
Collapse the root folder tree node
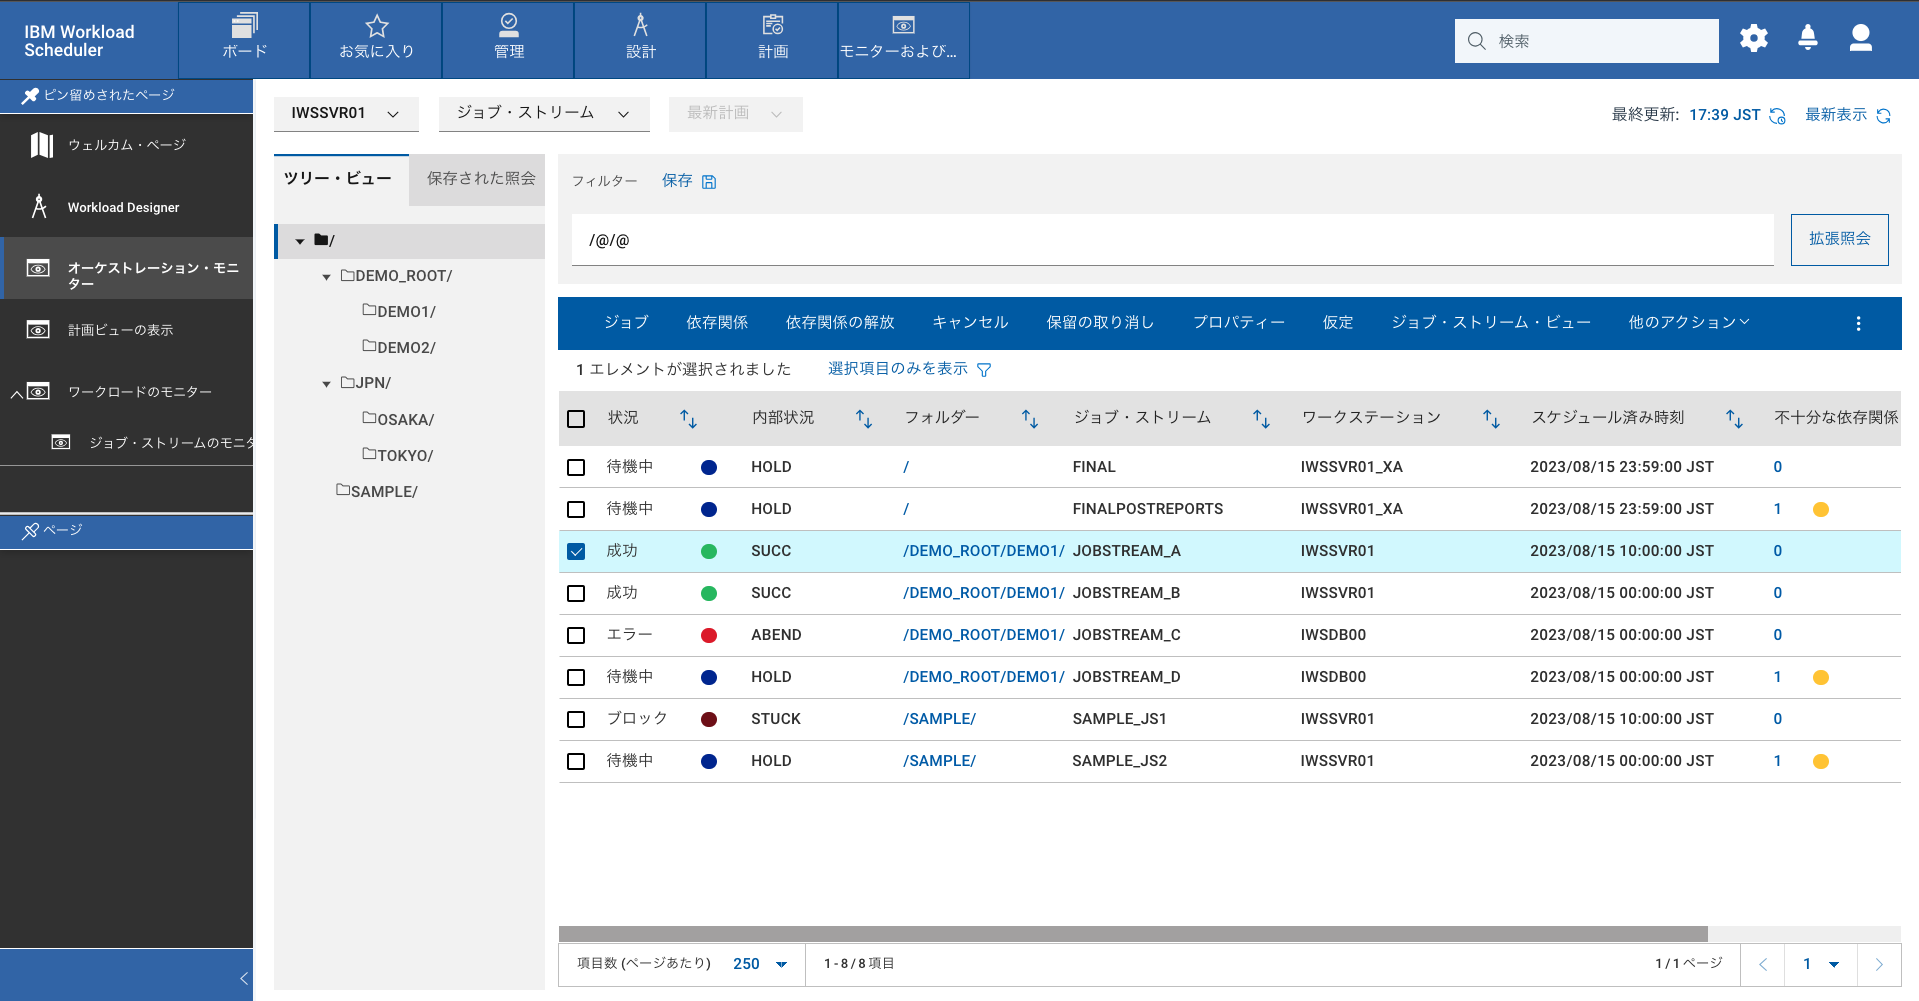299,241
